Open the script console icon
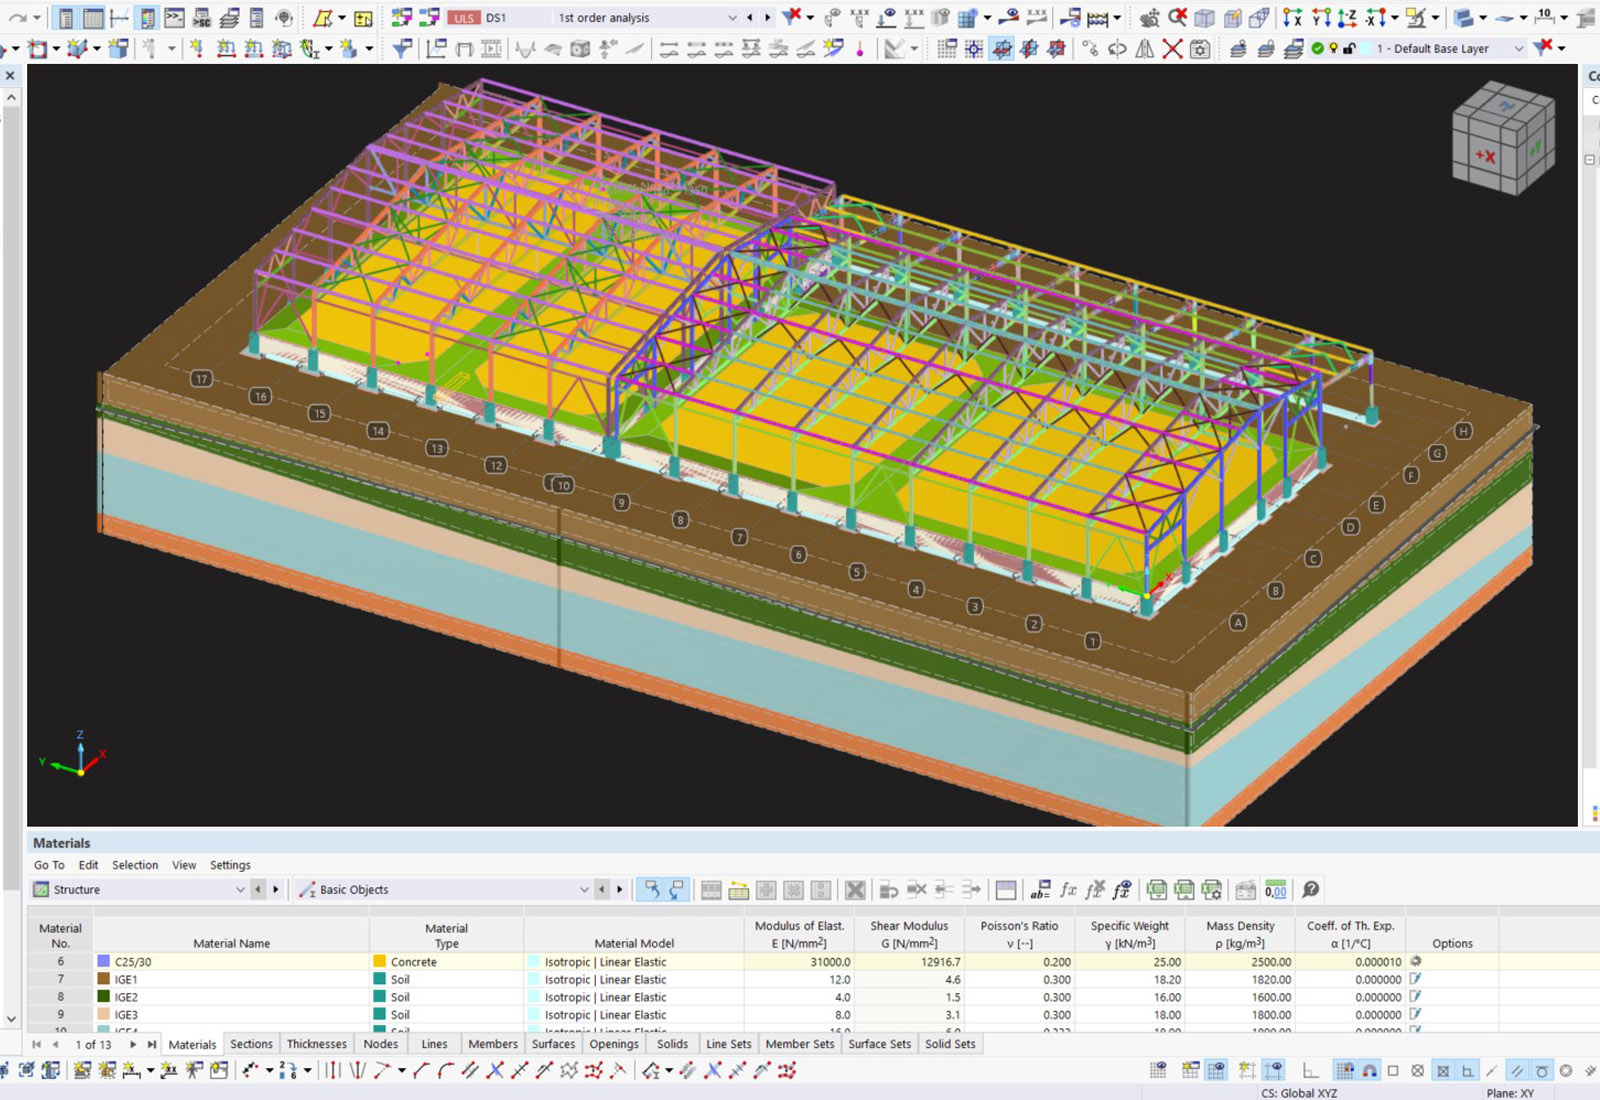The image size is (1600, 1100). click(174, 17)
